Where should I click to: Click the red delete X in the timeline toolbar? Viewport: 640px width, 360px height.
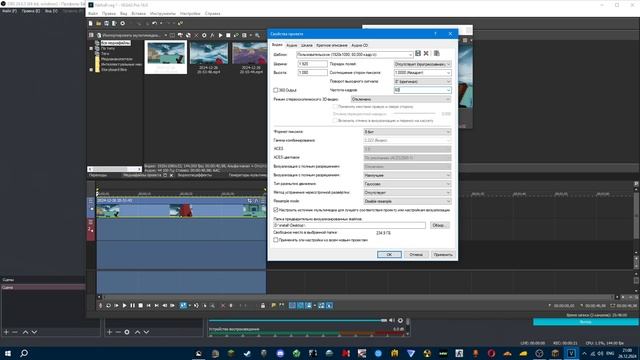[223, 305]
